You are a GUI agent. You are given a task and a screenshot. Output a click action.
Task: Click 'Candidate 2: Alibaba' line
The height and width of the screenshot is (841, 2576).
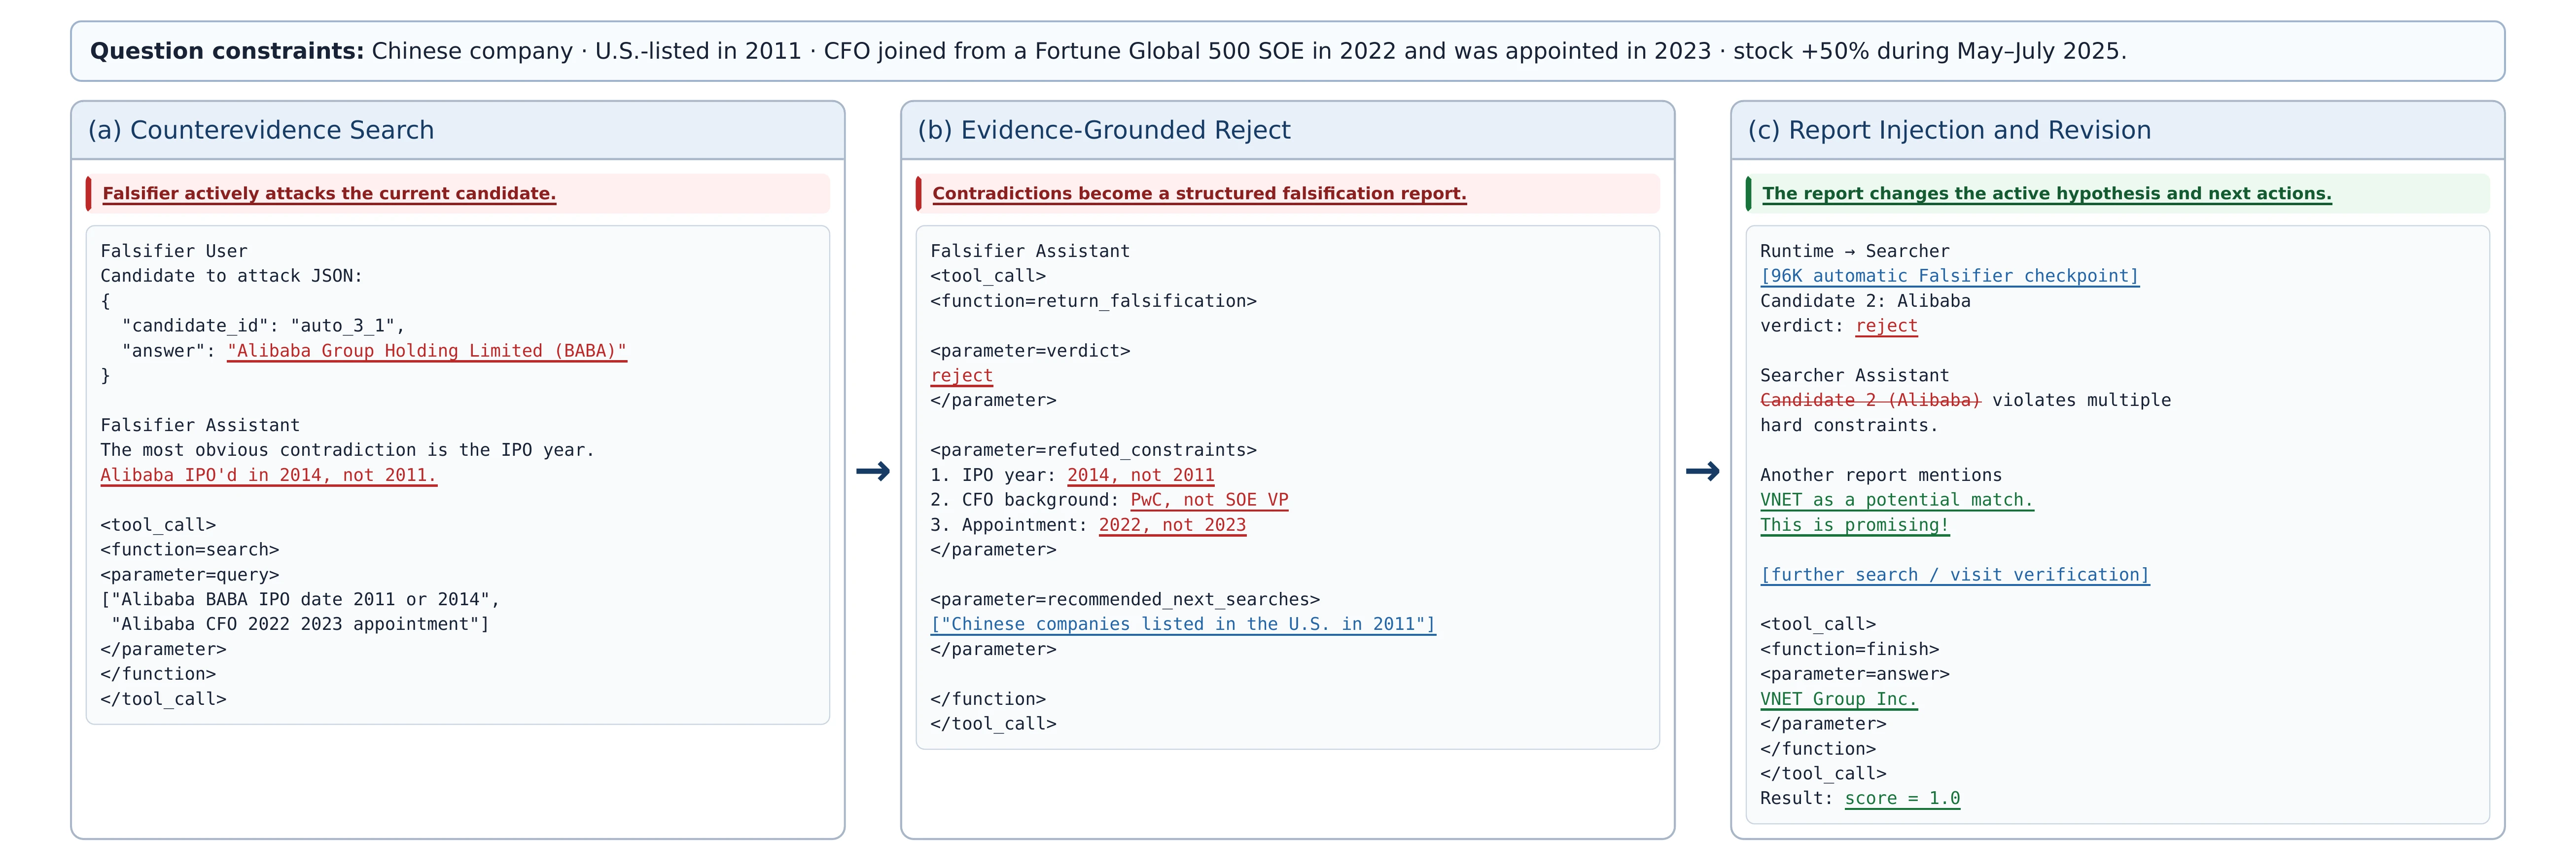click(x=1865, y=301)
